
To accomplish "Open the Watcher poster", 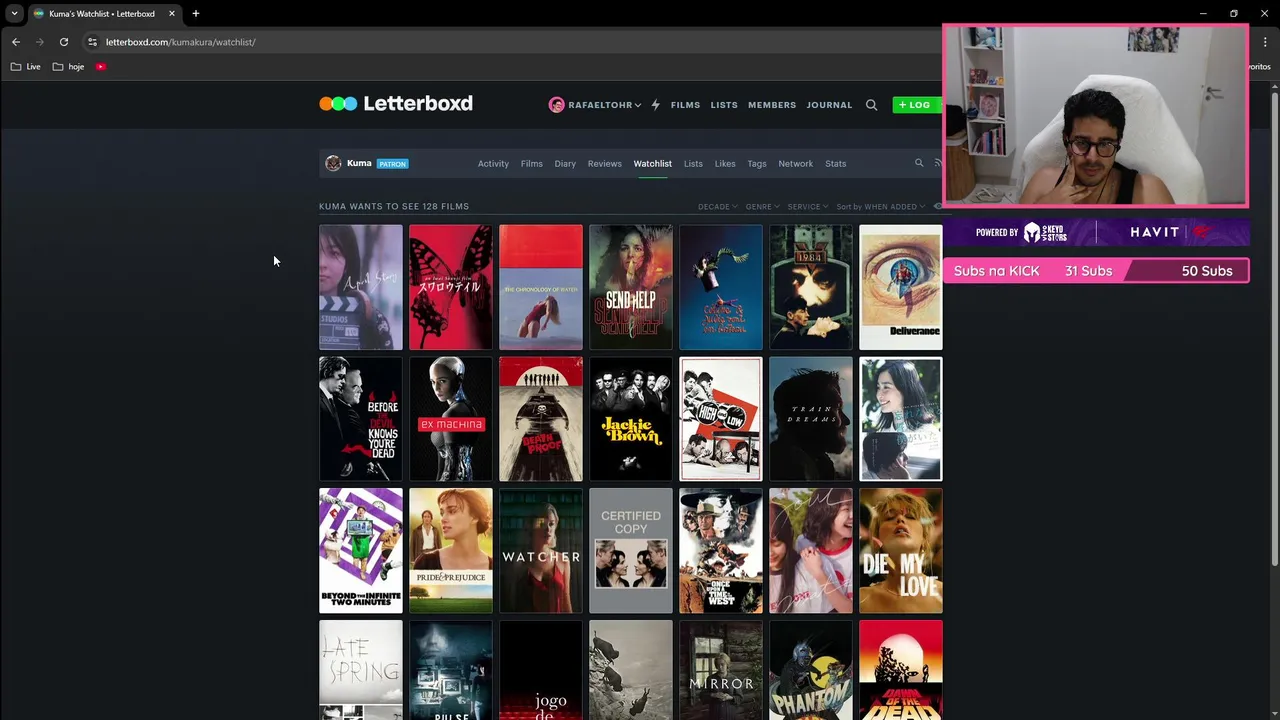I will coord(541,551).
